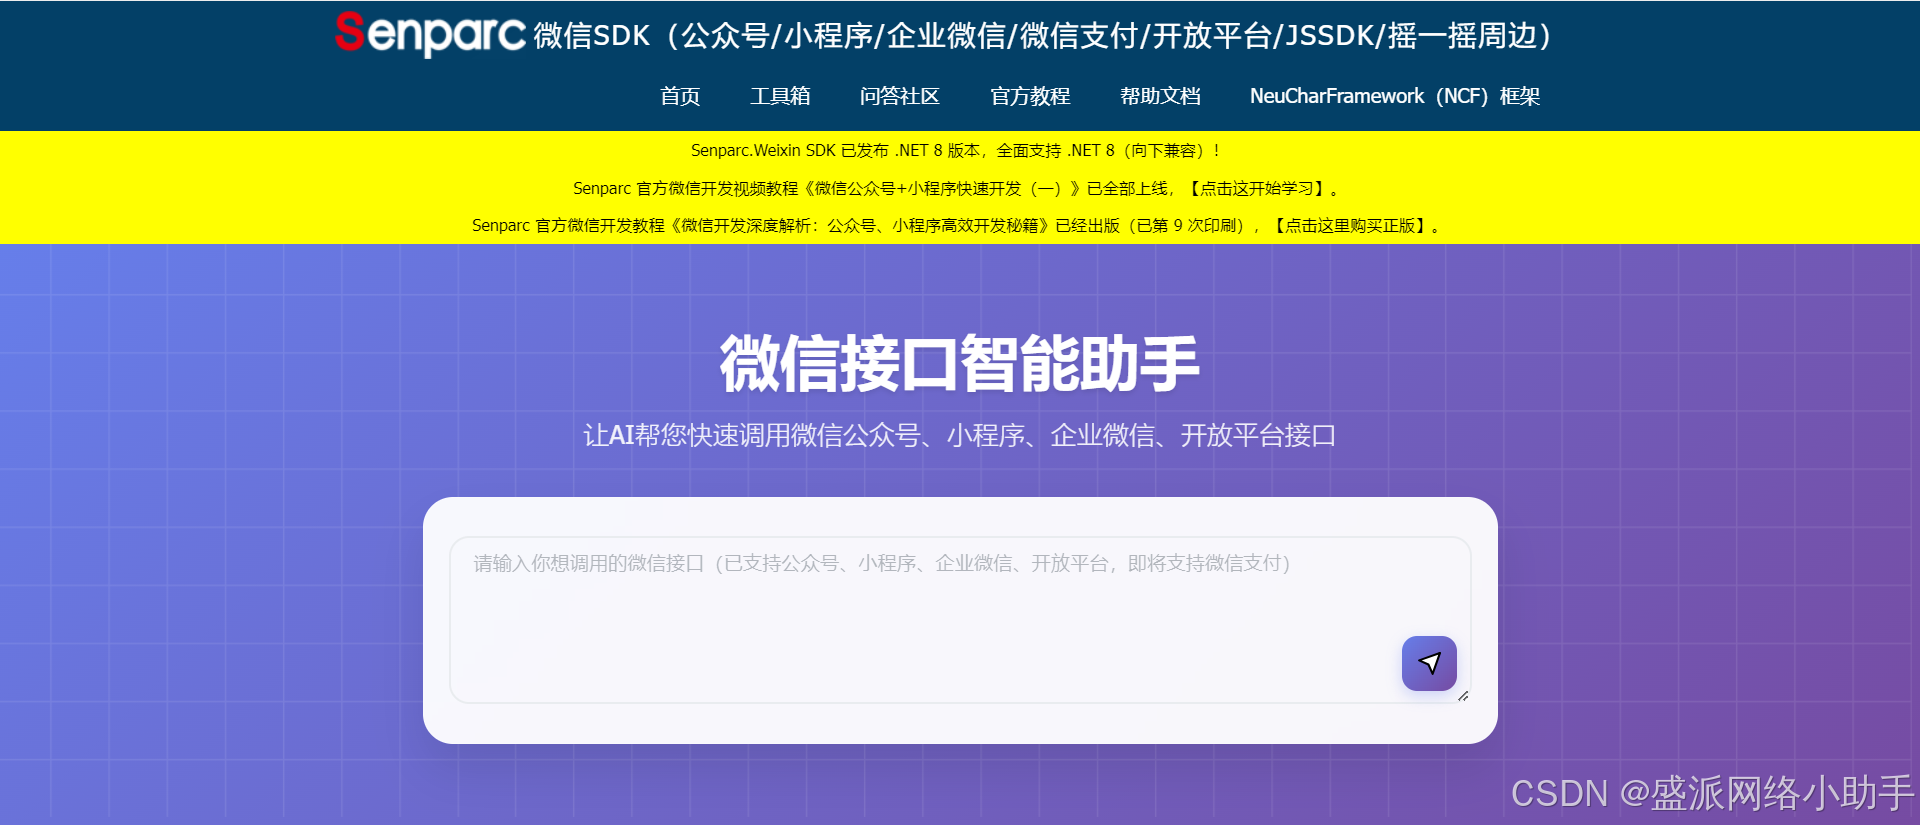Image resolution: width=1920 pixels, height=826 pixels.
Task: Open 官方教程 from the navigation bar
Action: [x=1030, y=96]
